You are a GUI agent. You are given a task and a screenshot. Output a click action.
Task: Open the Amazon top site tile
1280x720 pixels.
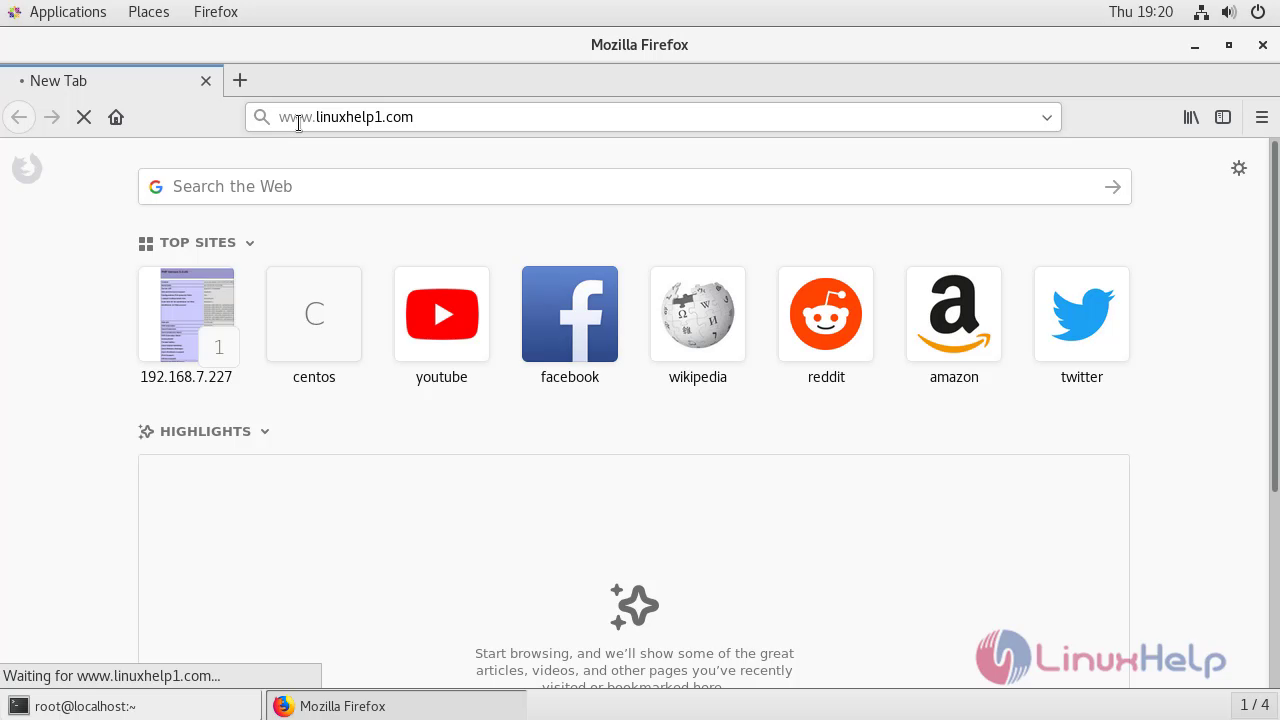click(x=954, y=314)
